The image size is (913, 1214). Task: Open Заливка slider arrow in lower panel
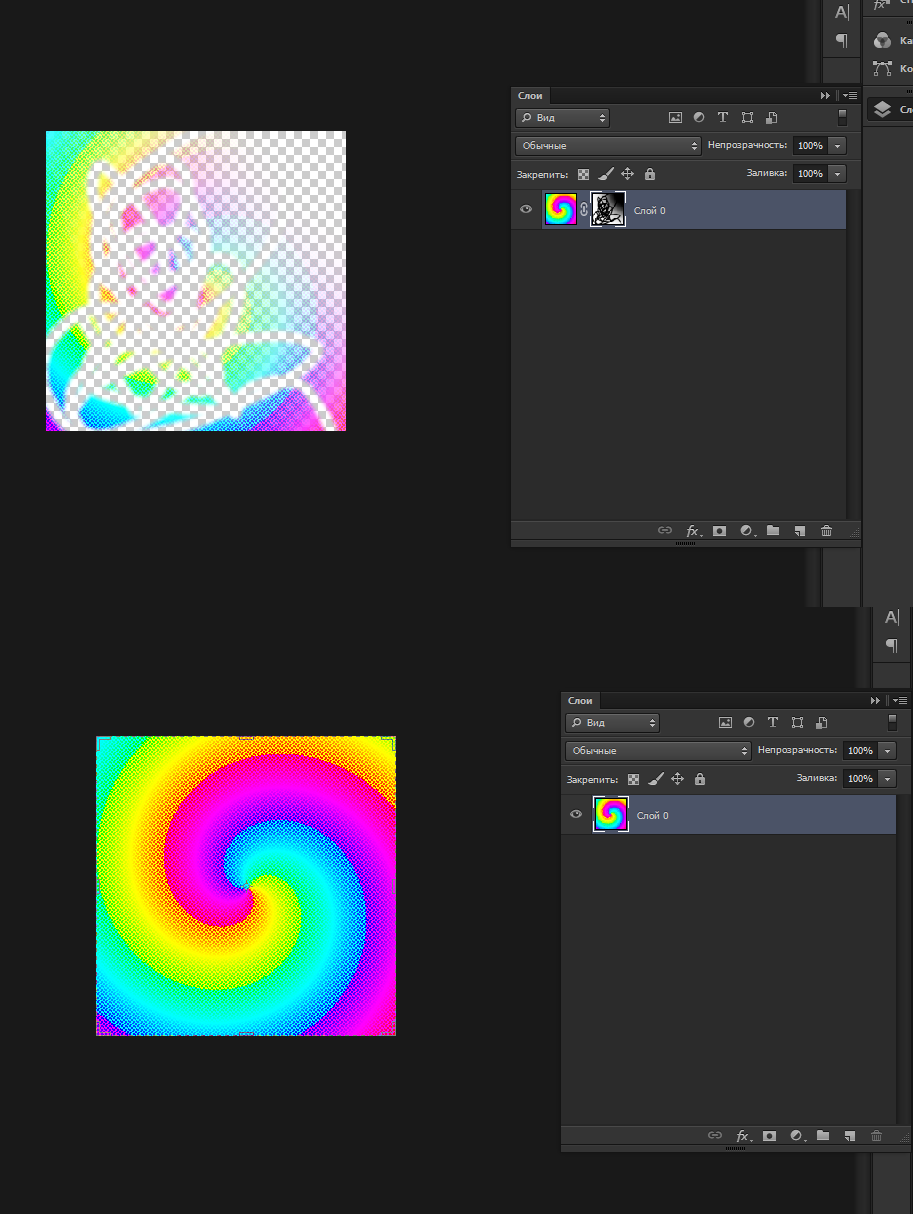coord(887,779)
